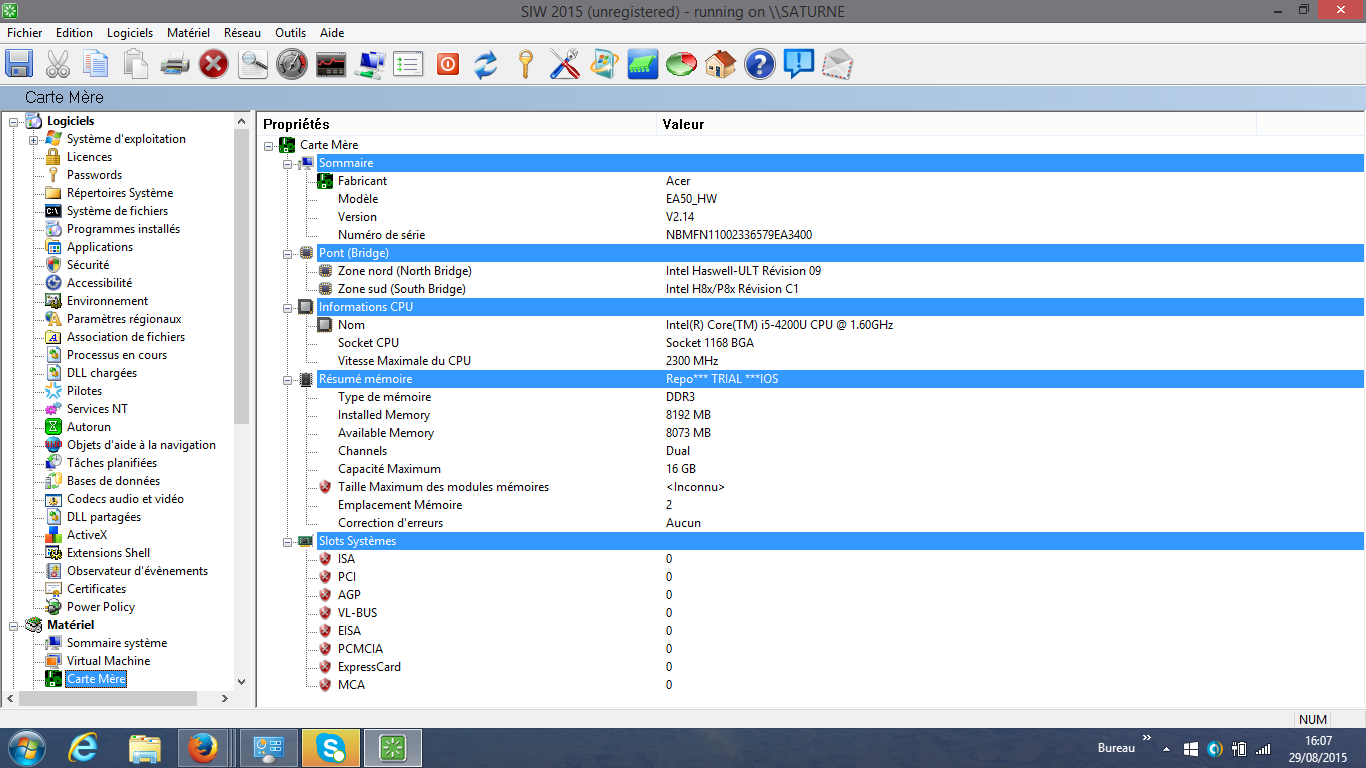Select Licences in the sidebar tree
Image resolution: width=1366 pixels, height=768 pixels.
[x=89, y=157]
